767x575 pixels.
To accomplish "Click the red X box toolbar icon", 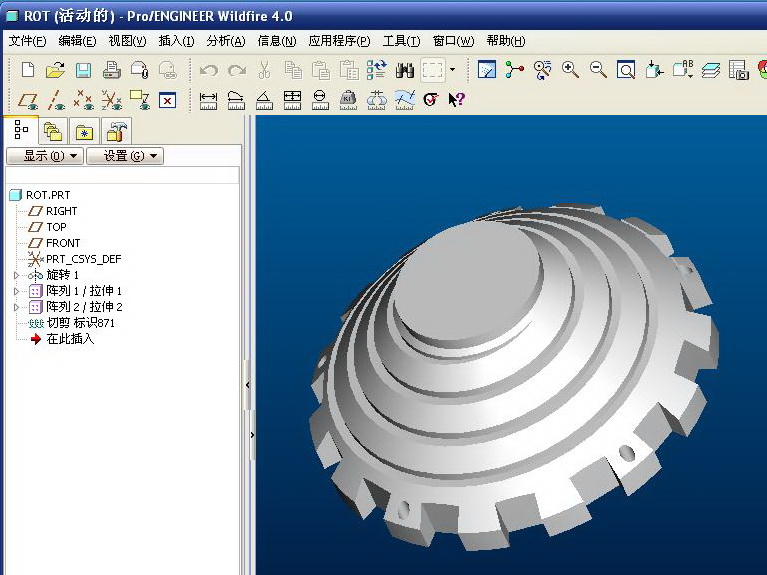I will 167,100.
